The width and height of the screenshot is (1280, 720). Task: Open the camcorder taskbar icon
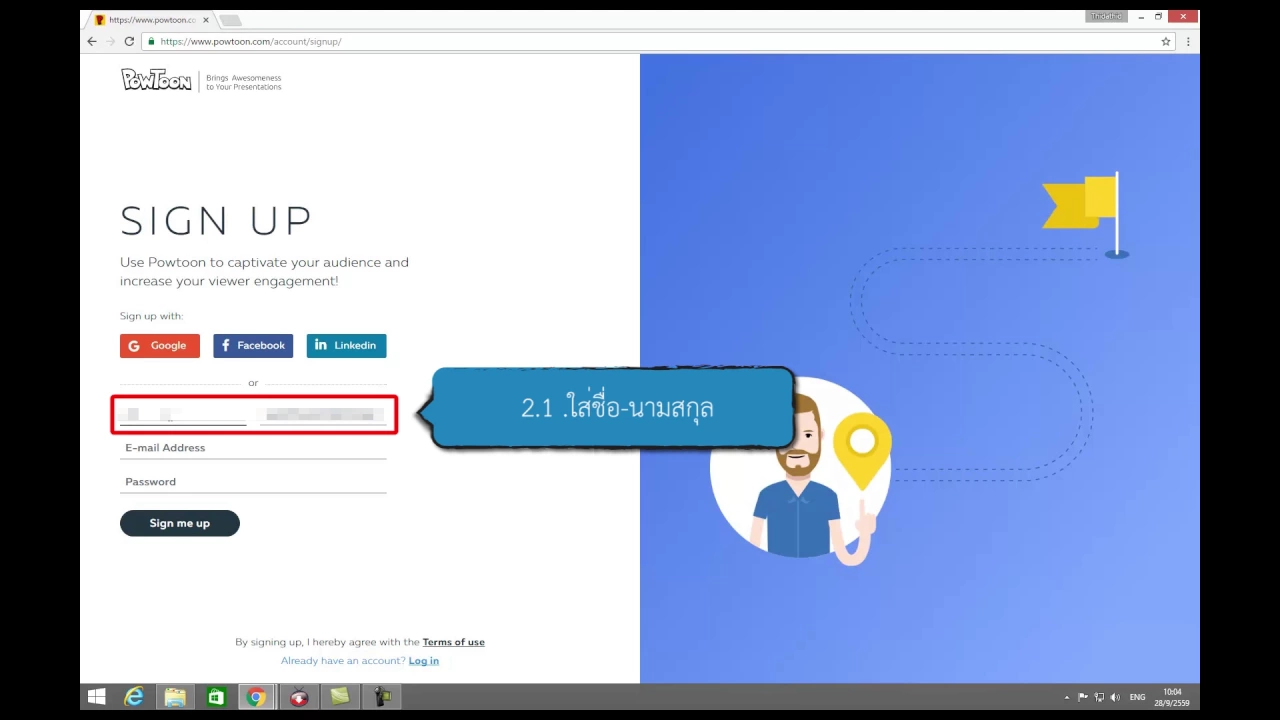(x=381, y=697)
